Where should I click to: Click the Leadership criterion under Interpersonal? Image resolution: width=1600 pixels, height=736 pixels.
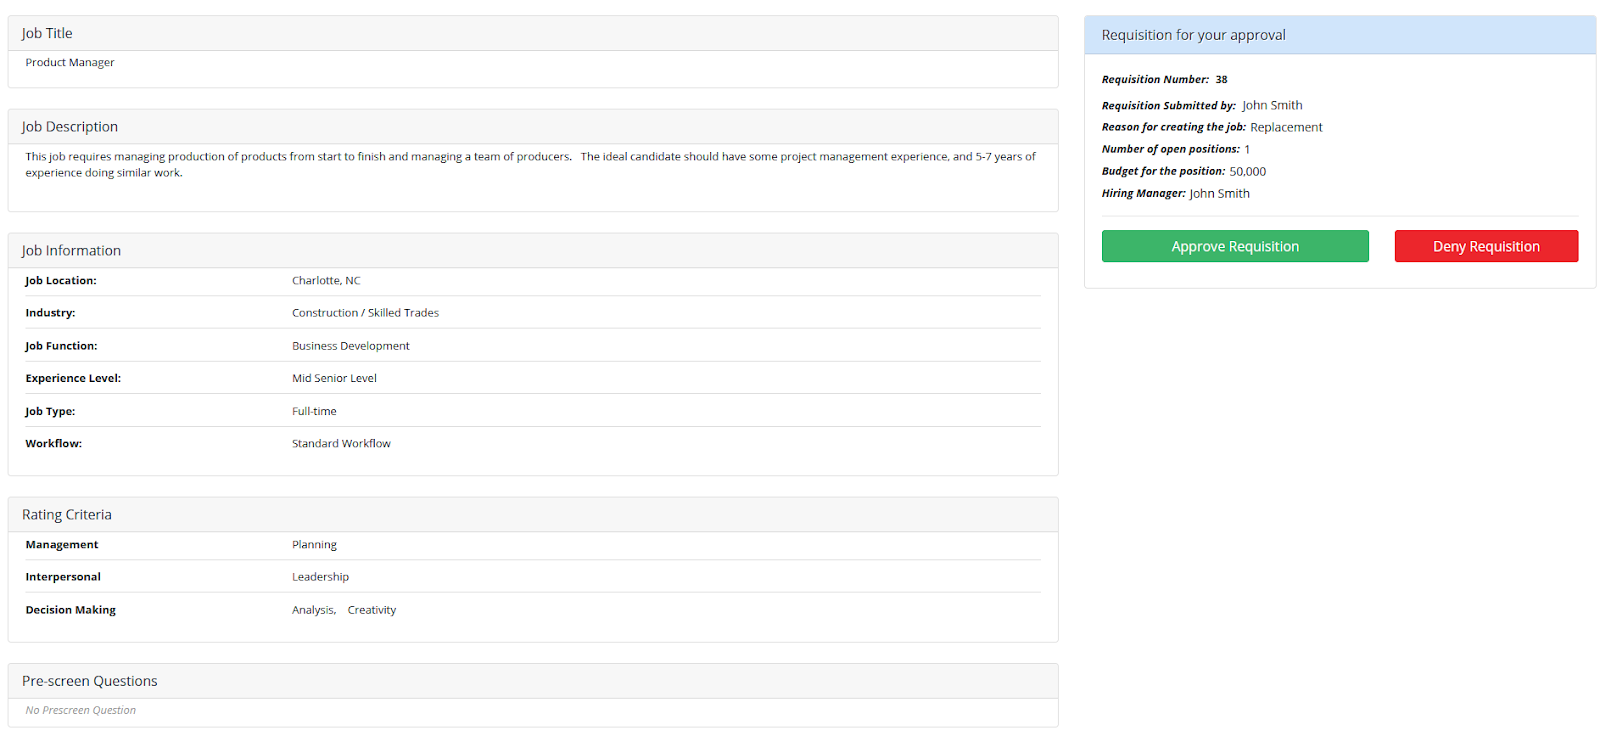(x=320, y=577)
